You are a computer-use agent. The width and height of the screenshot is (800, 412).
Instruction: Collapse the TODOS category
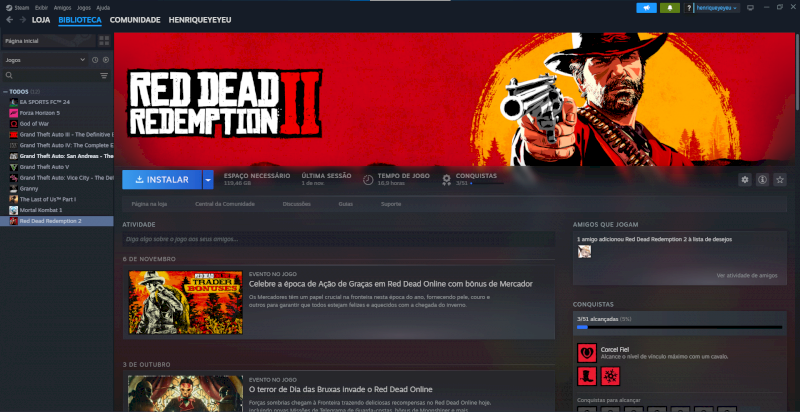click(x=5, y=92)
